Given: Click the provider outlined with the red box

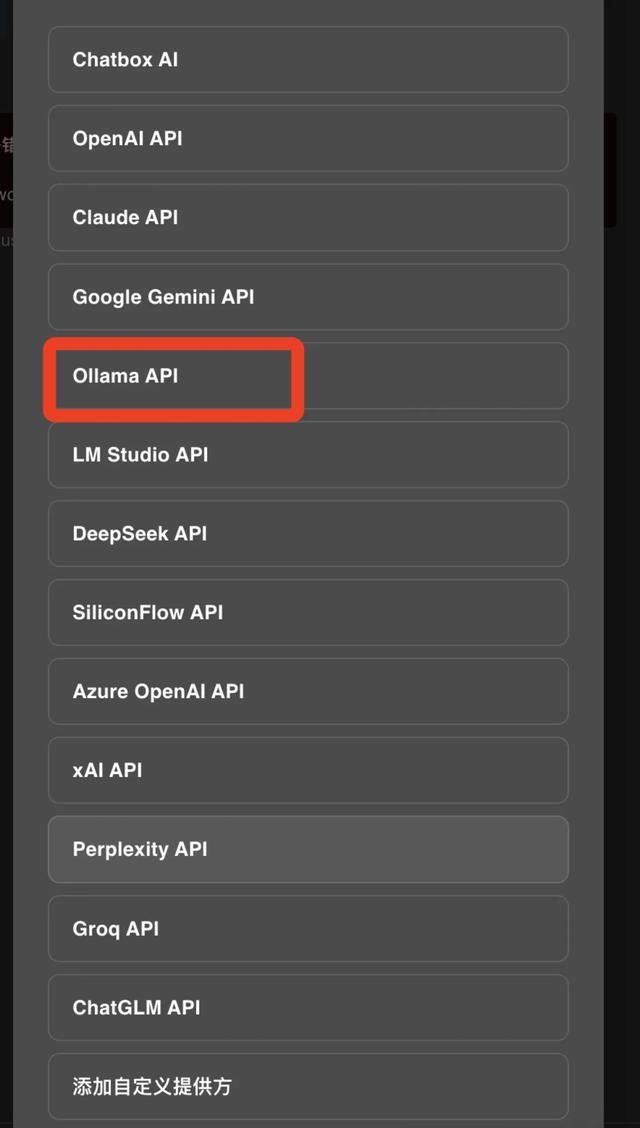Looking at the screenshot, I should [172, 377].
